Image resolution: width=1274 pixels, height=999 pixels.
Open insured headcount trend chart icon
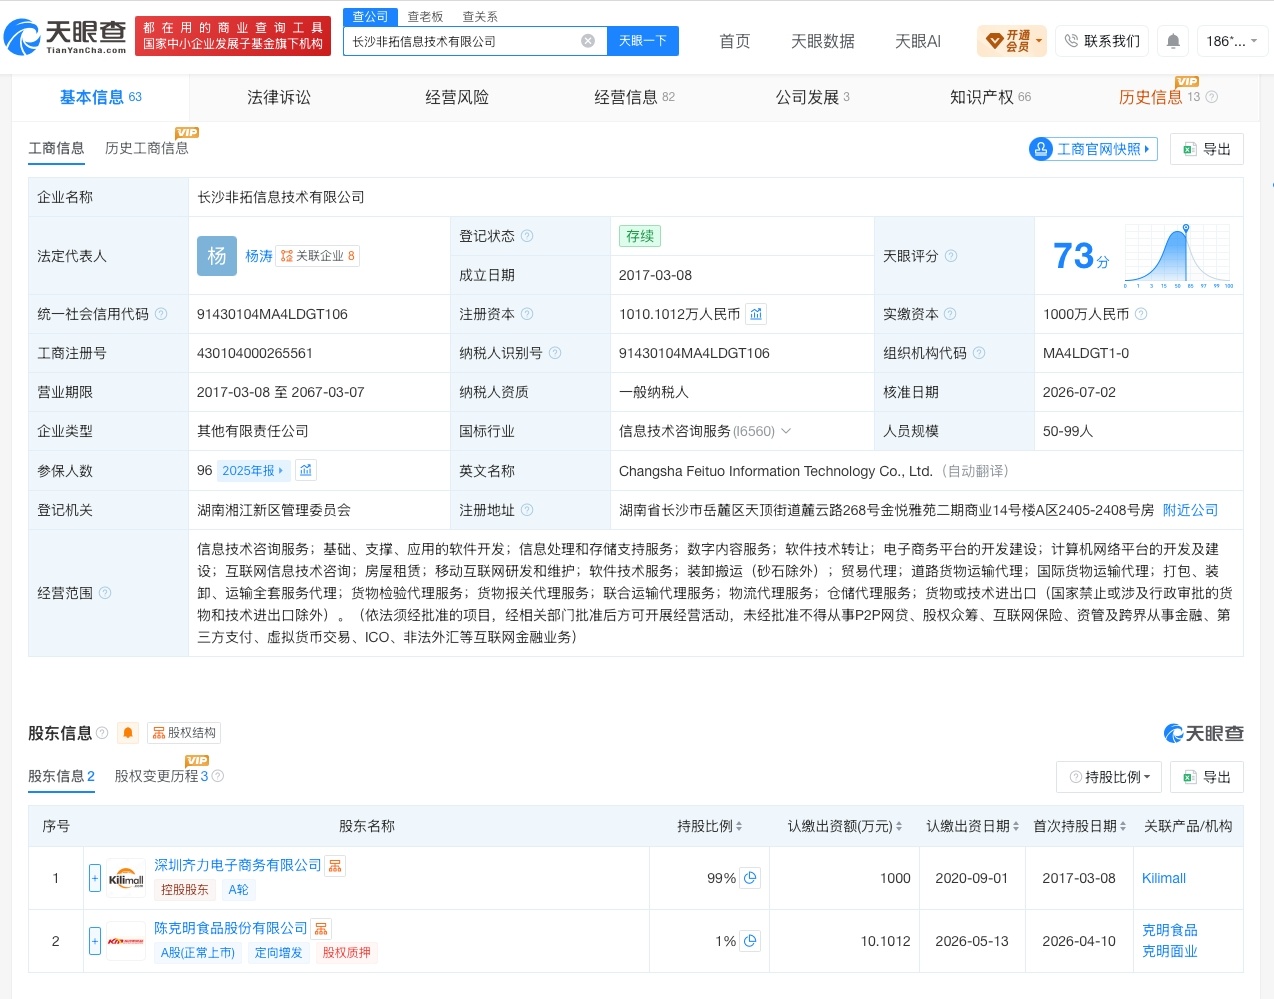coord(306,470)
